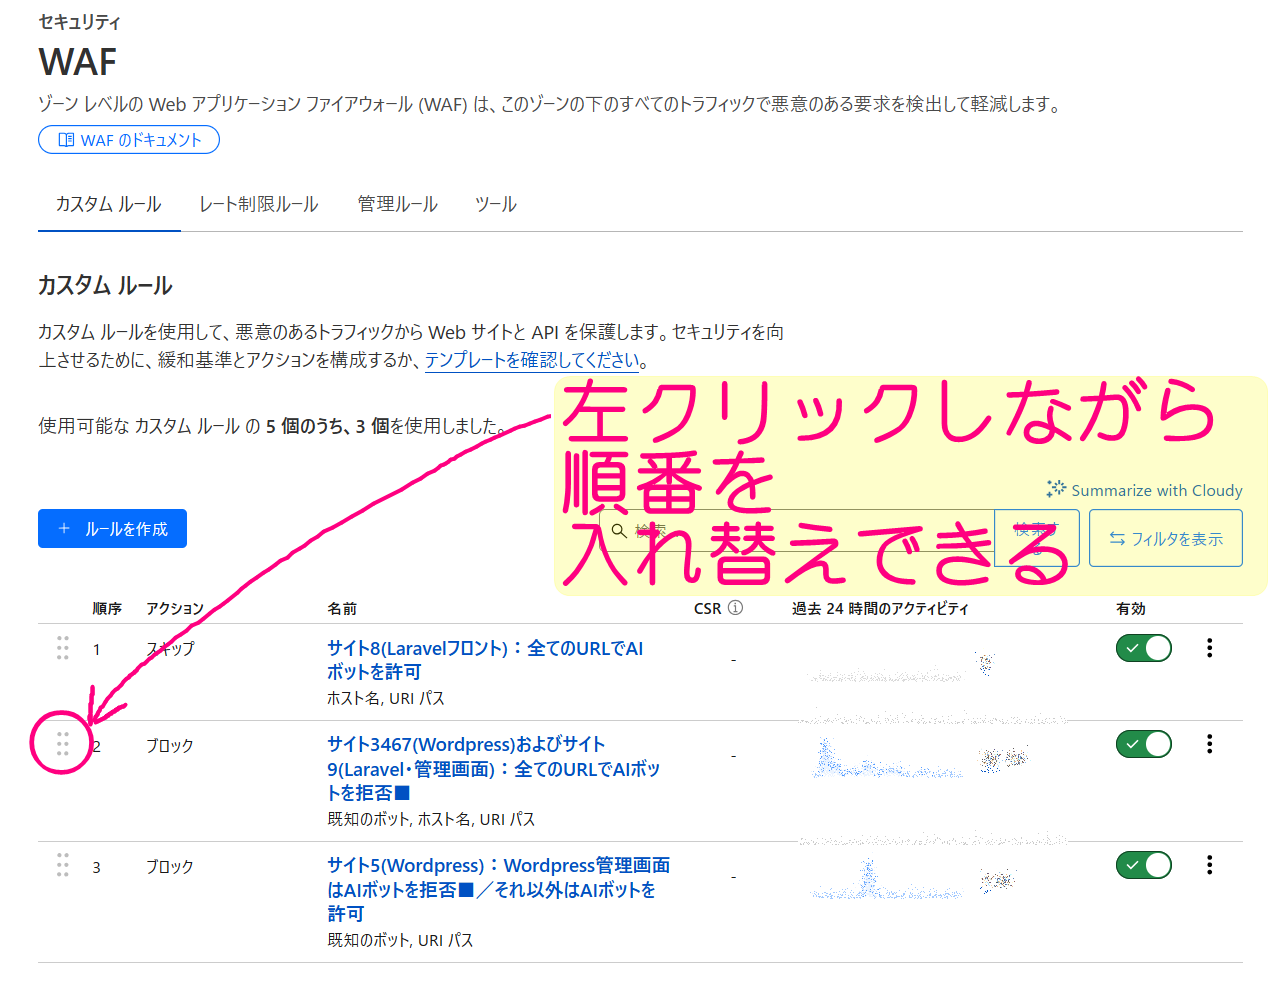Click the ブロック action in rule 3
Viewport: 1268px width, 988px height.
click(x=170, y=867)
